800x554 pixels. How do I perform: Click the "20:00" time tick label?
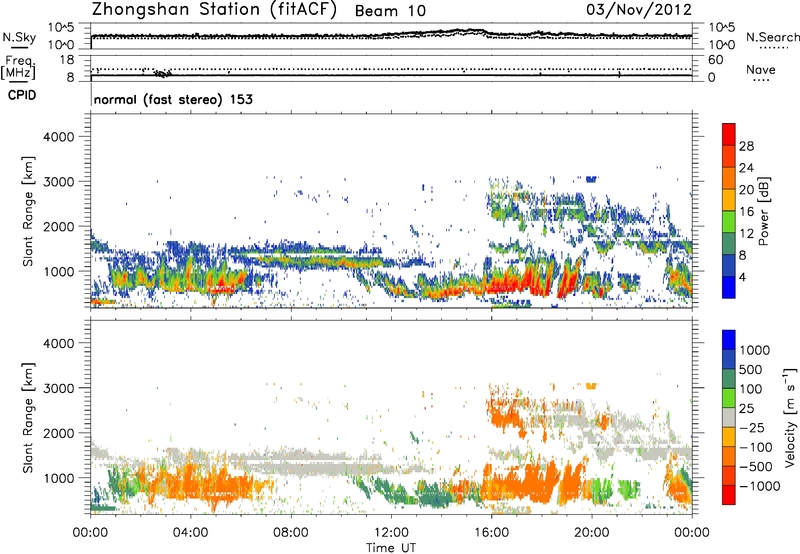point(592,533)
